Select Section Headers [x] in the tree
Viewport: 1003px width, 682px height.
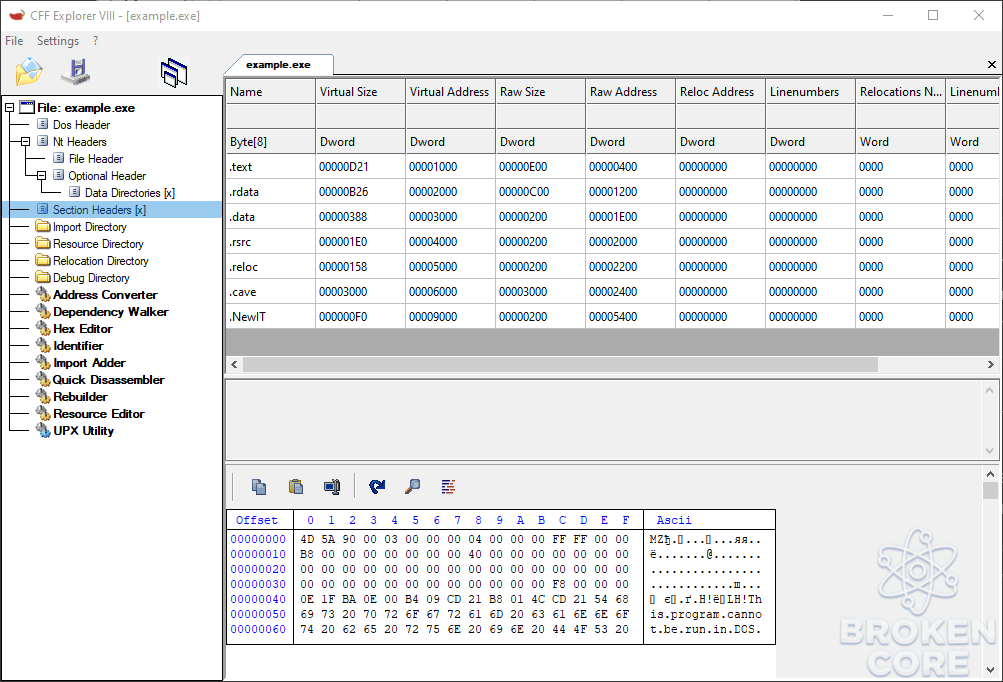(x=99, y=209)
